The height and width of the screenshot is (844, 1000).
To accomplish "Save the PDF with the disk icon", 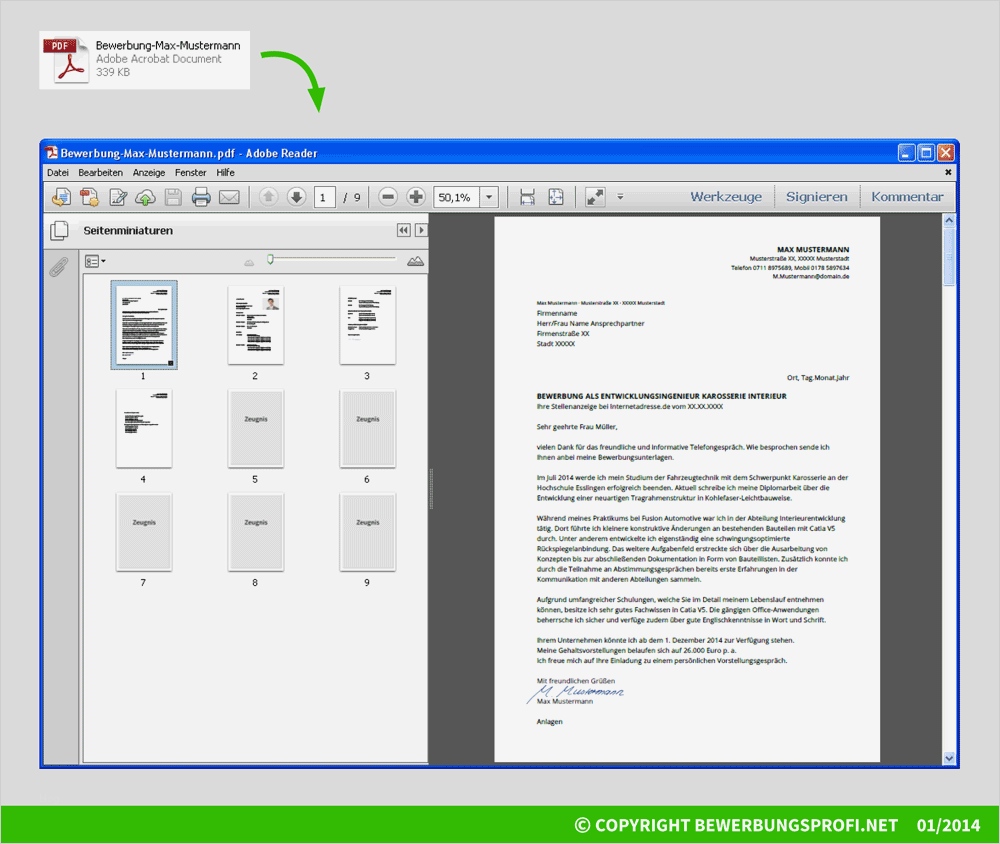I will click(x=171, y=197).
